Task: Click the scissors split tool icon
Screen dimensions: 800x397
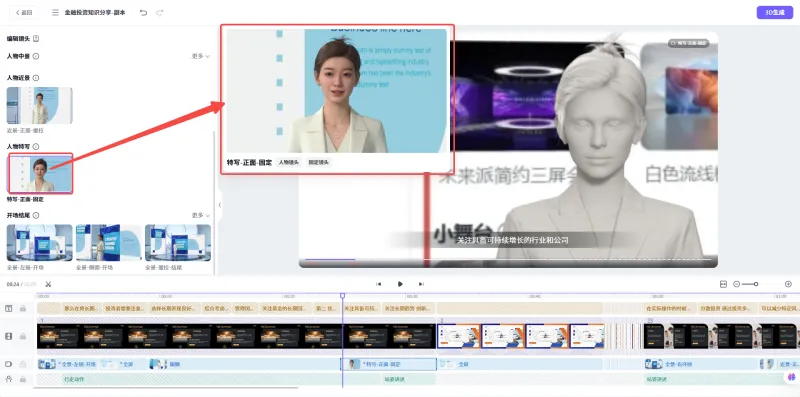Action: 48,284
